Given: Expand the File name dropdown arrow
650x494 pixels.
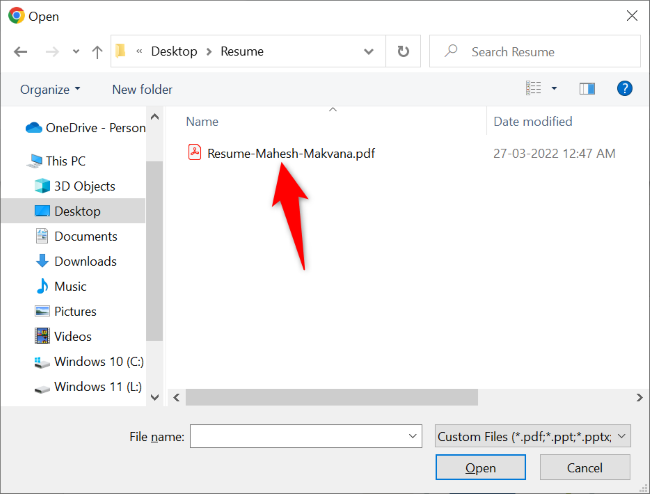Looking at the screenshot, I should [412, 436].
